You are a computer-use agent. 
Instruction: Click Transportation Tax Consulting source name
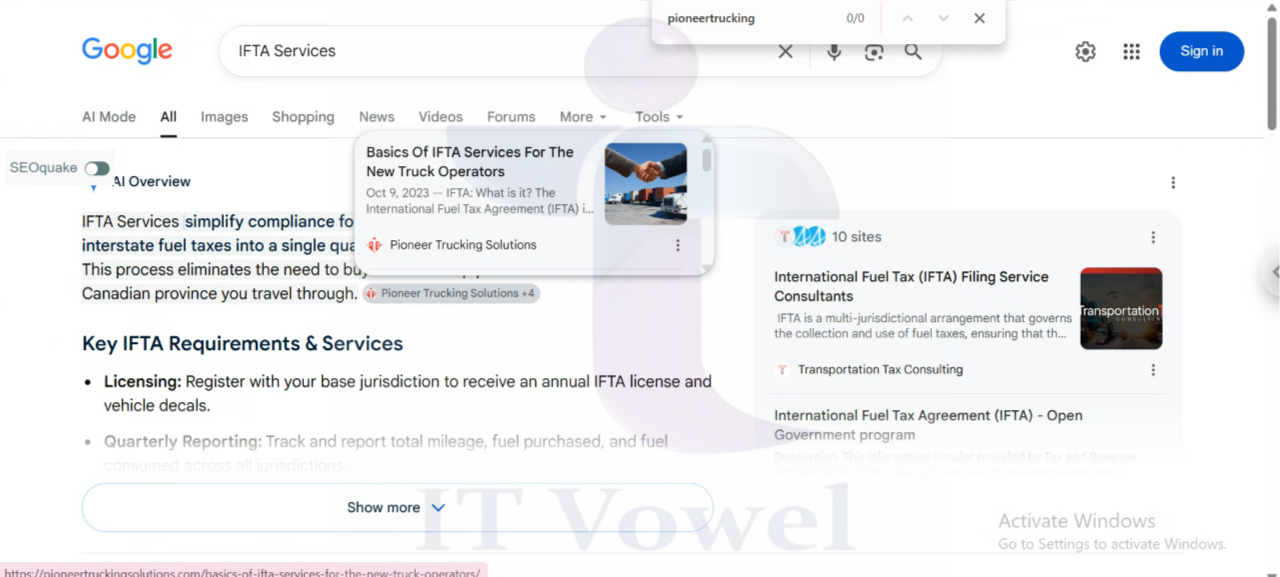(x=880, y=370)
